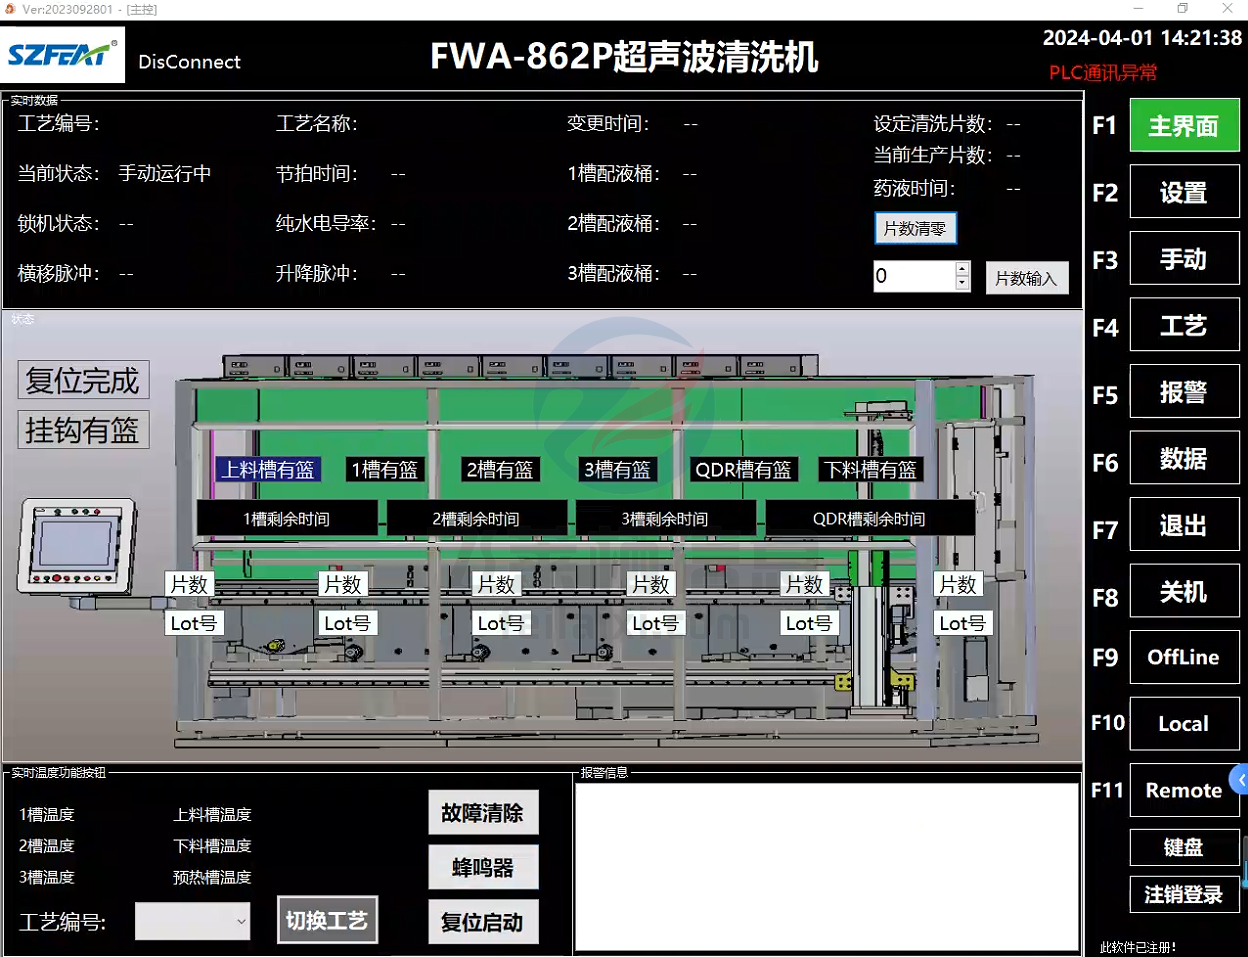
Task: Open the 数据 data page
Action: 1184,458
